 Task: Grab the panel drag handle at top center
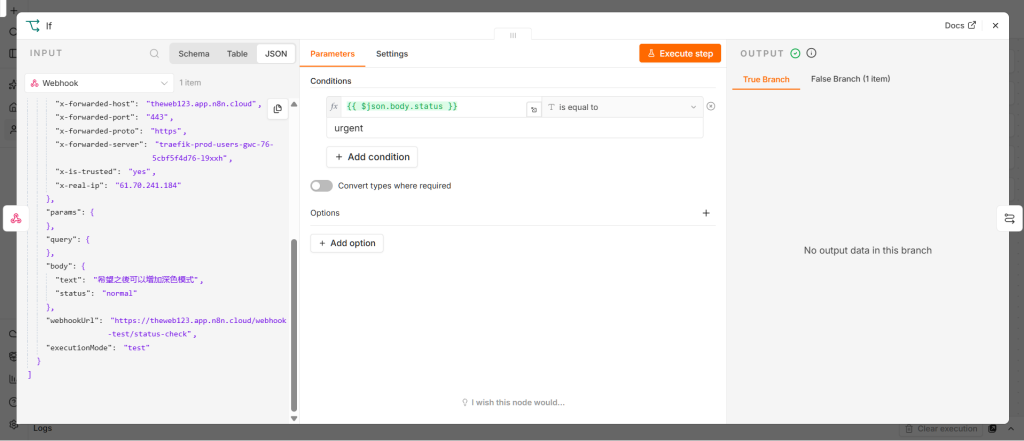(x=513, y=35)
